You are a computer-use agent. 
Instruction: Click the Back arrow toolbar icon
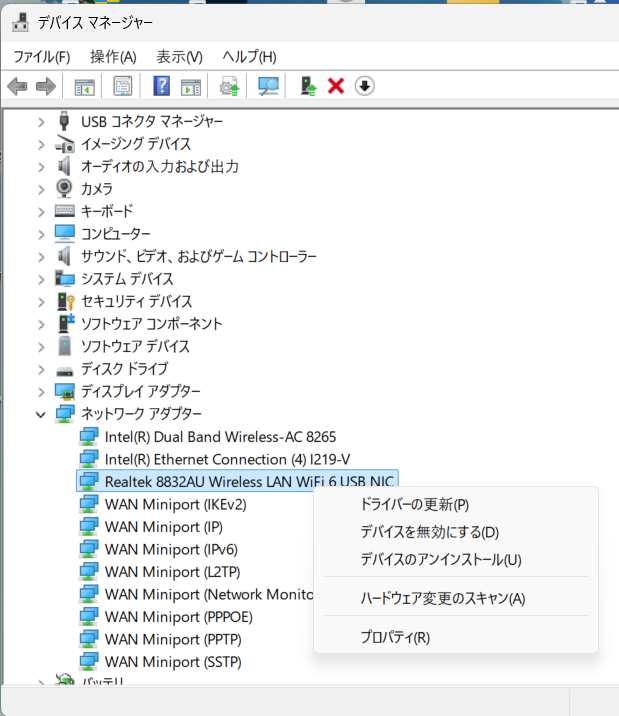point(17,86)
